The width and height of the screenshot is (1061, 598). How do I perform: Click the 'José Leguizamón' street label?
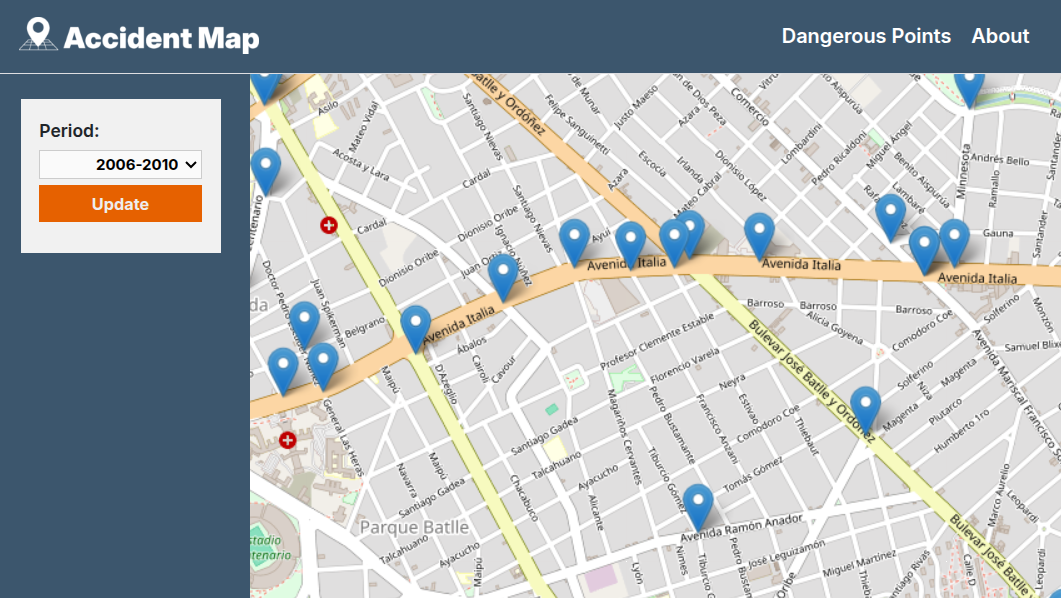787,553
